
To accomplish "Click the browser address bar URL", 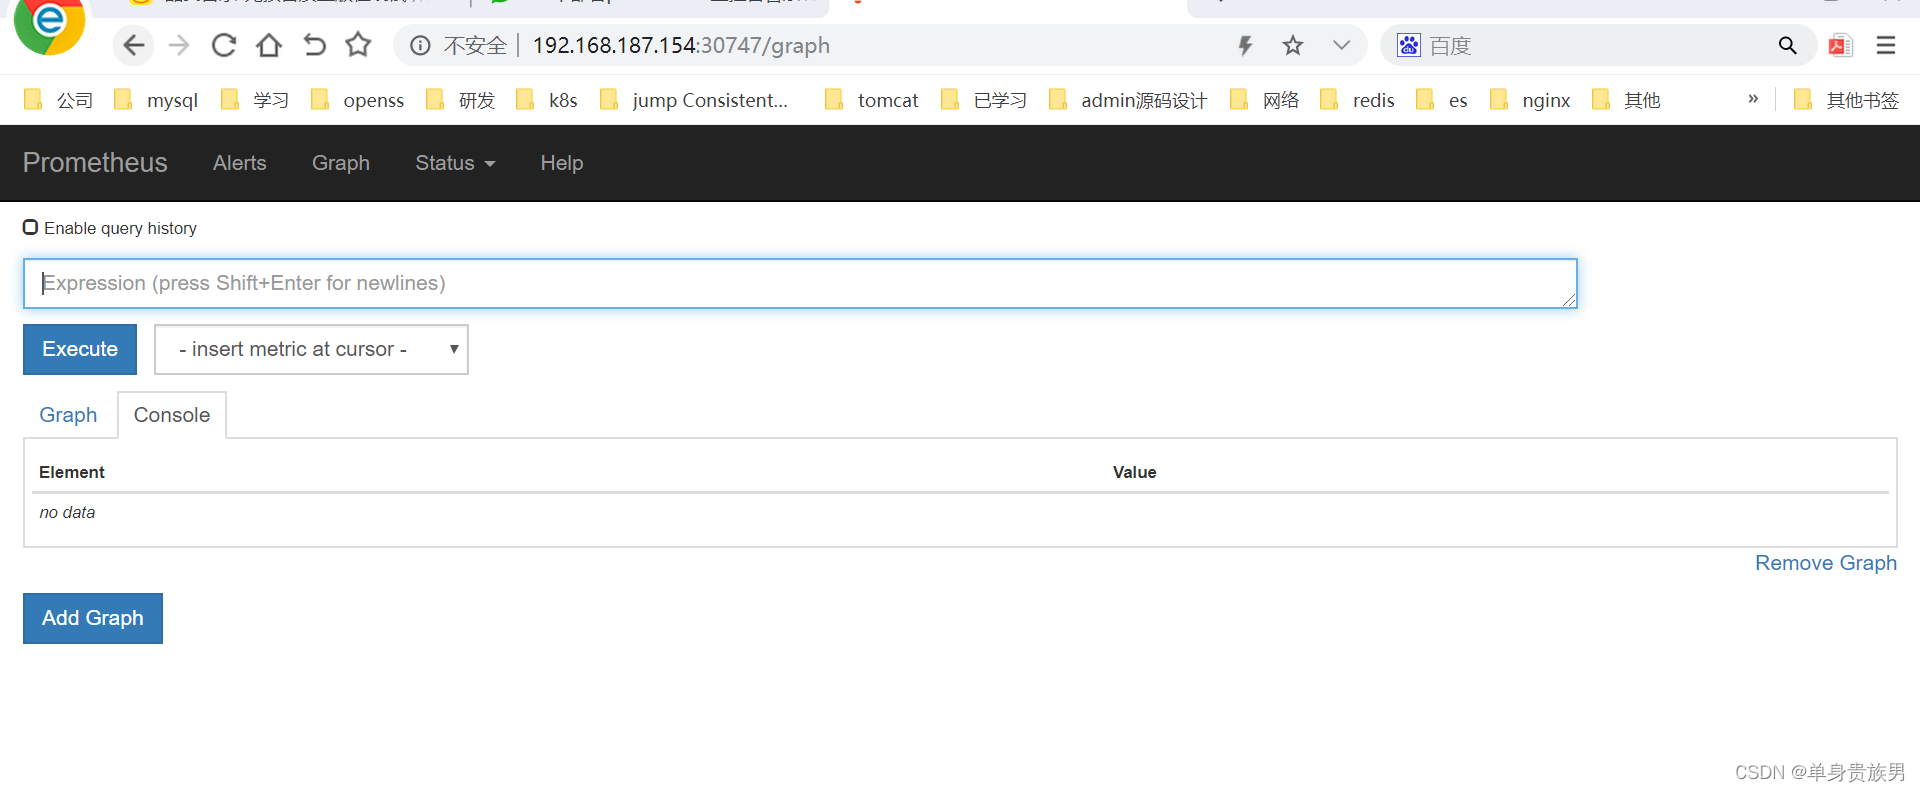I will tap(681, 45).
